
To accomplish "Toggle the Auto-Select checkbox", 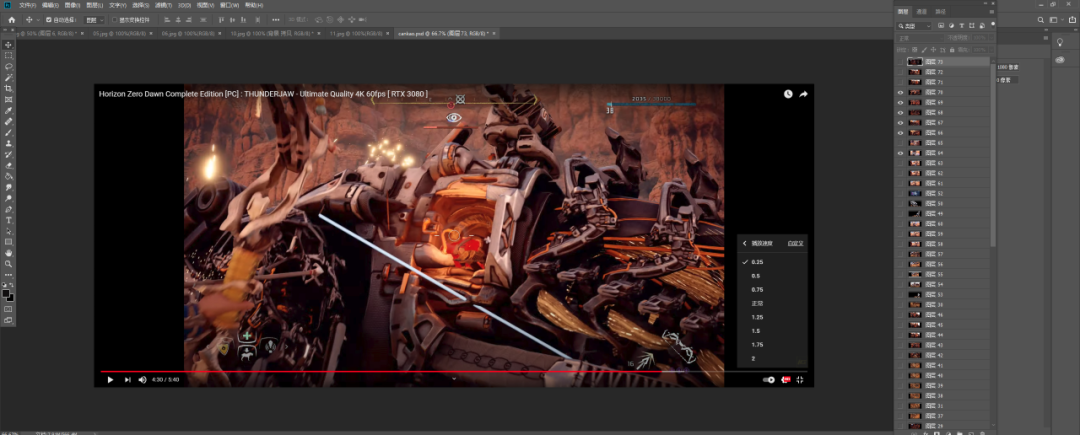I will click(48, 20).
